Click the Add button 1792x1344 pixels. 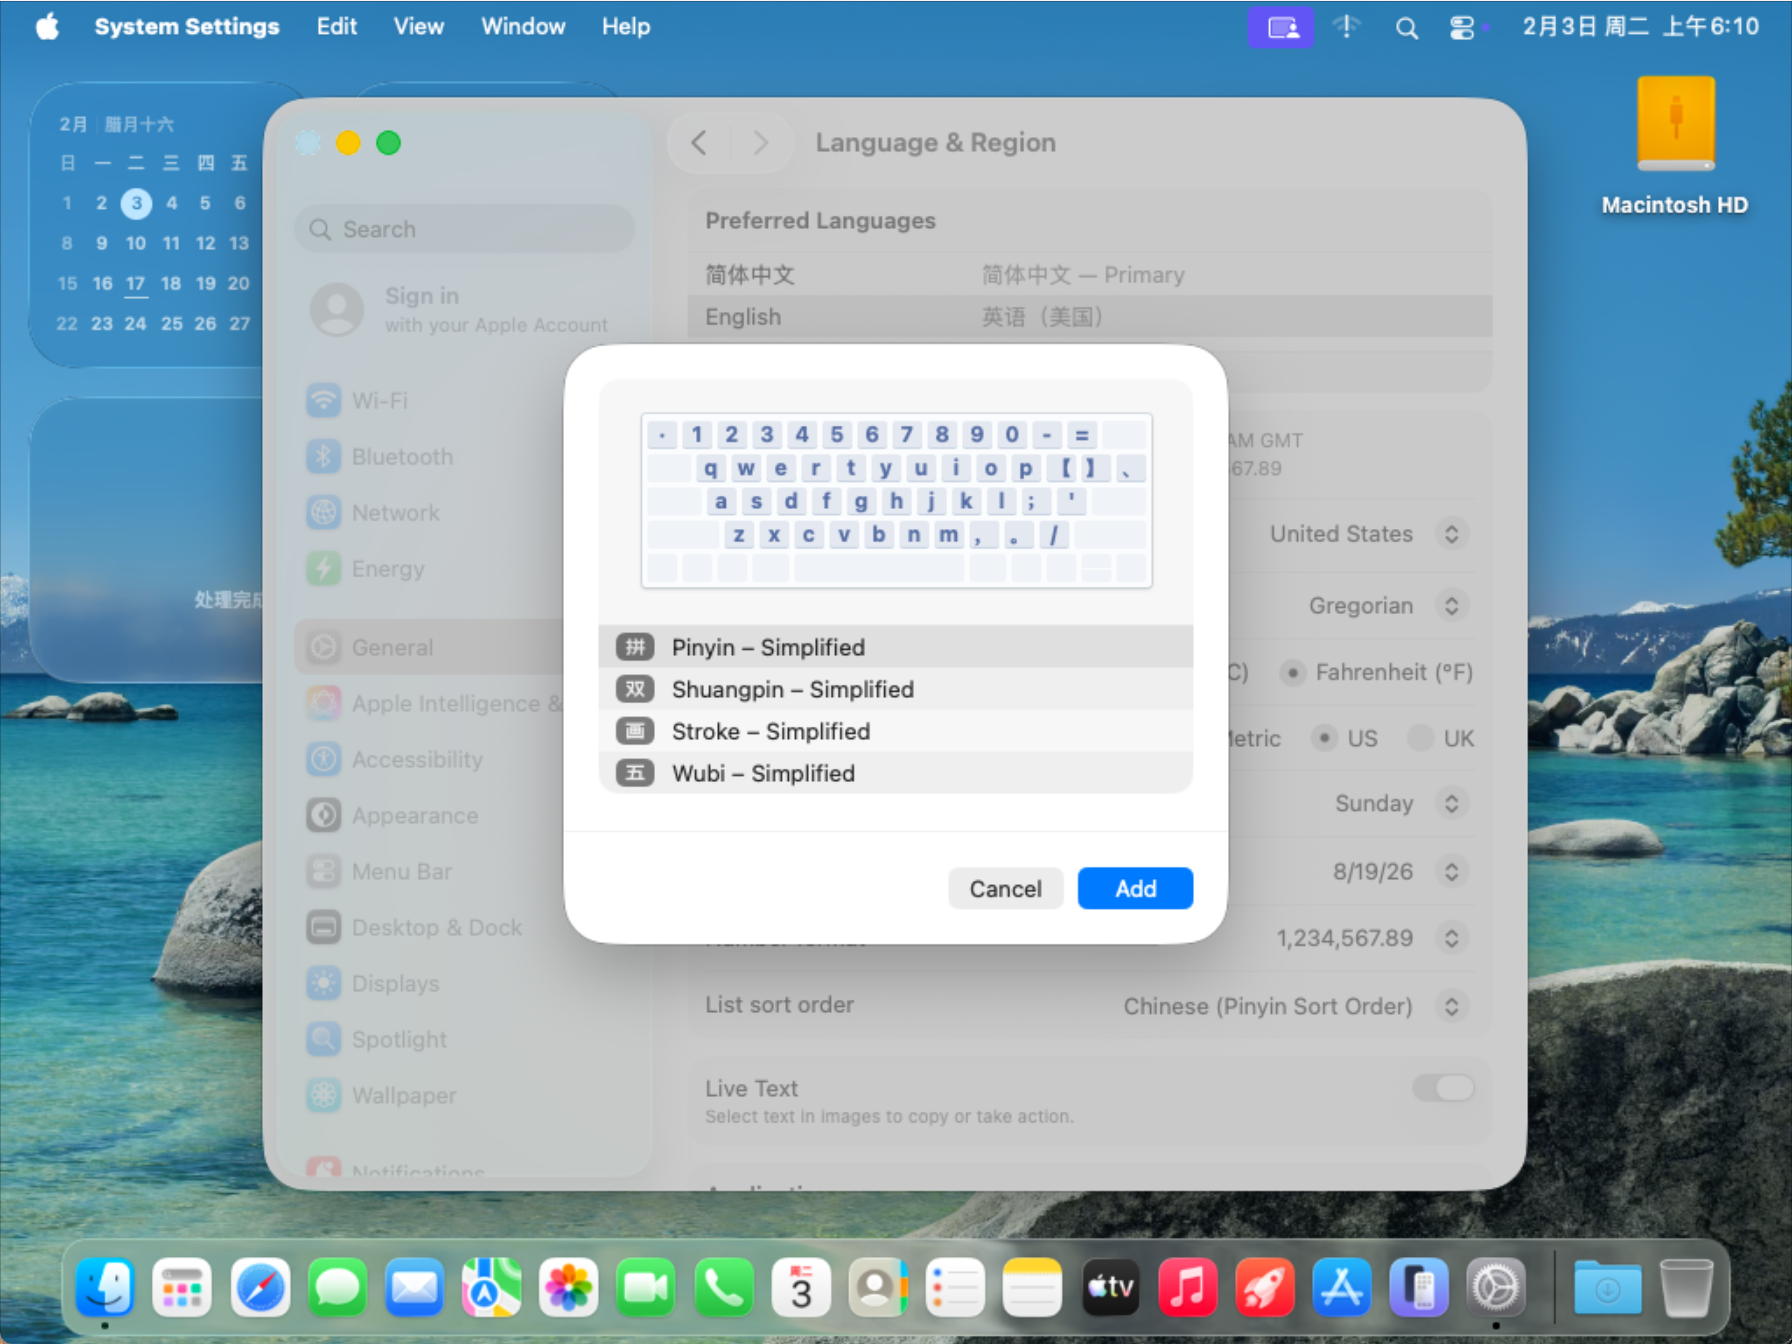[x=1135, y=888]
